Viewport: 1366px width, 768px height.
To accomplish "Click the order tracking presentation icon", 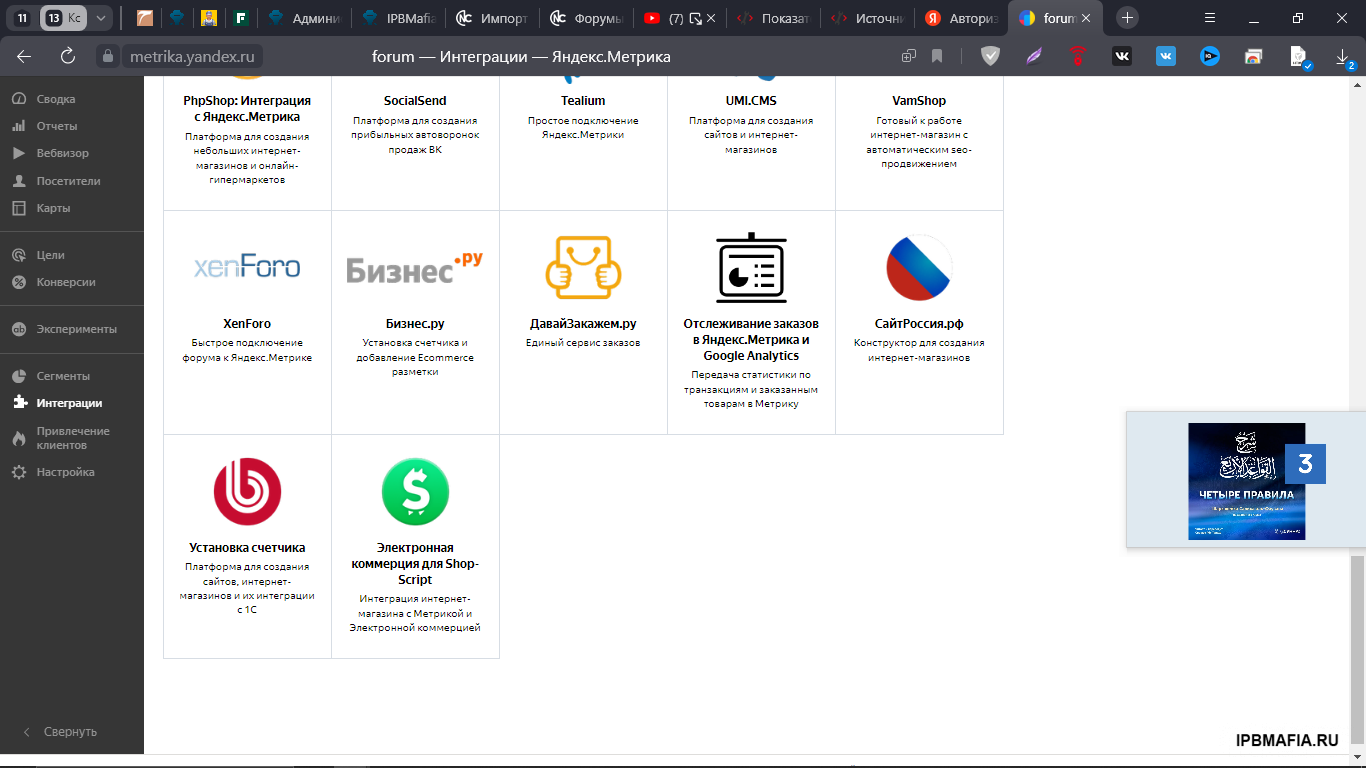I will pyautogui.click(x=751, y=267).
